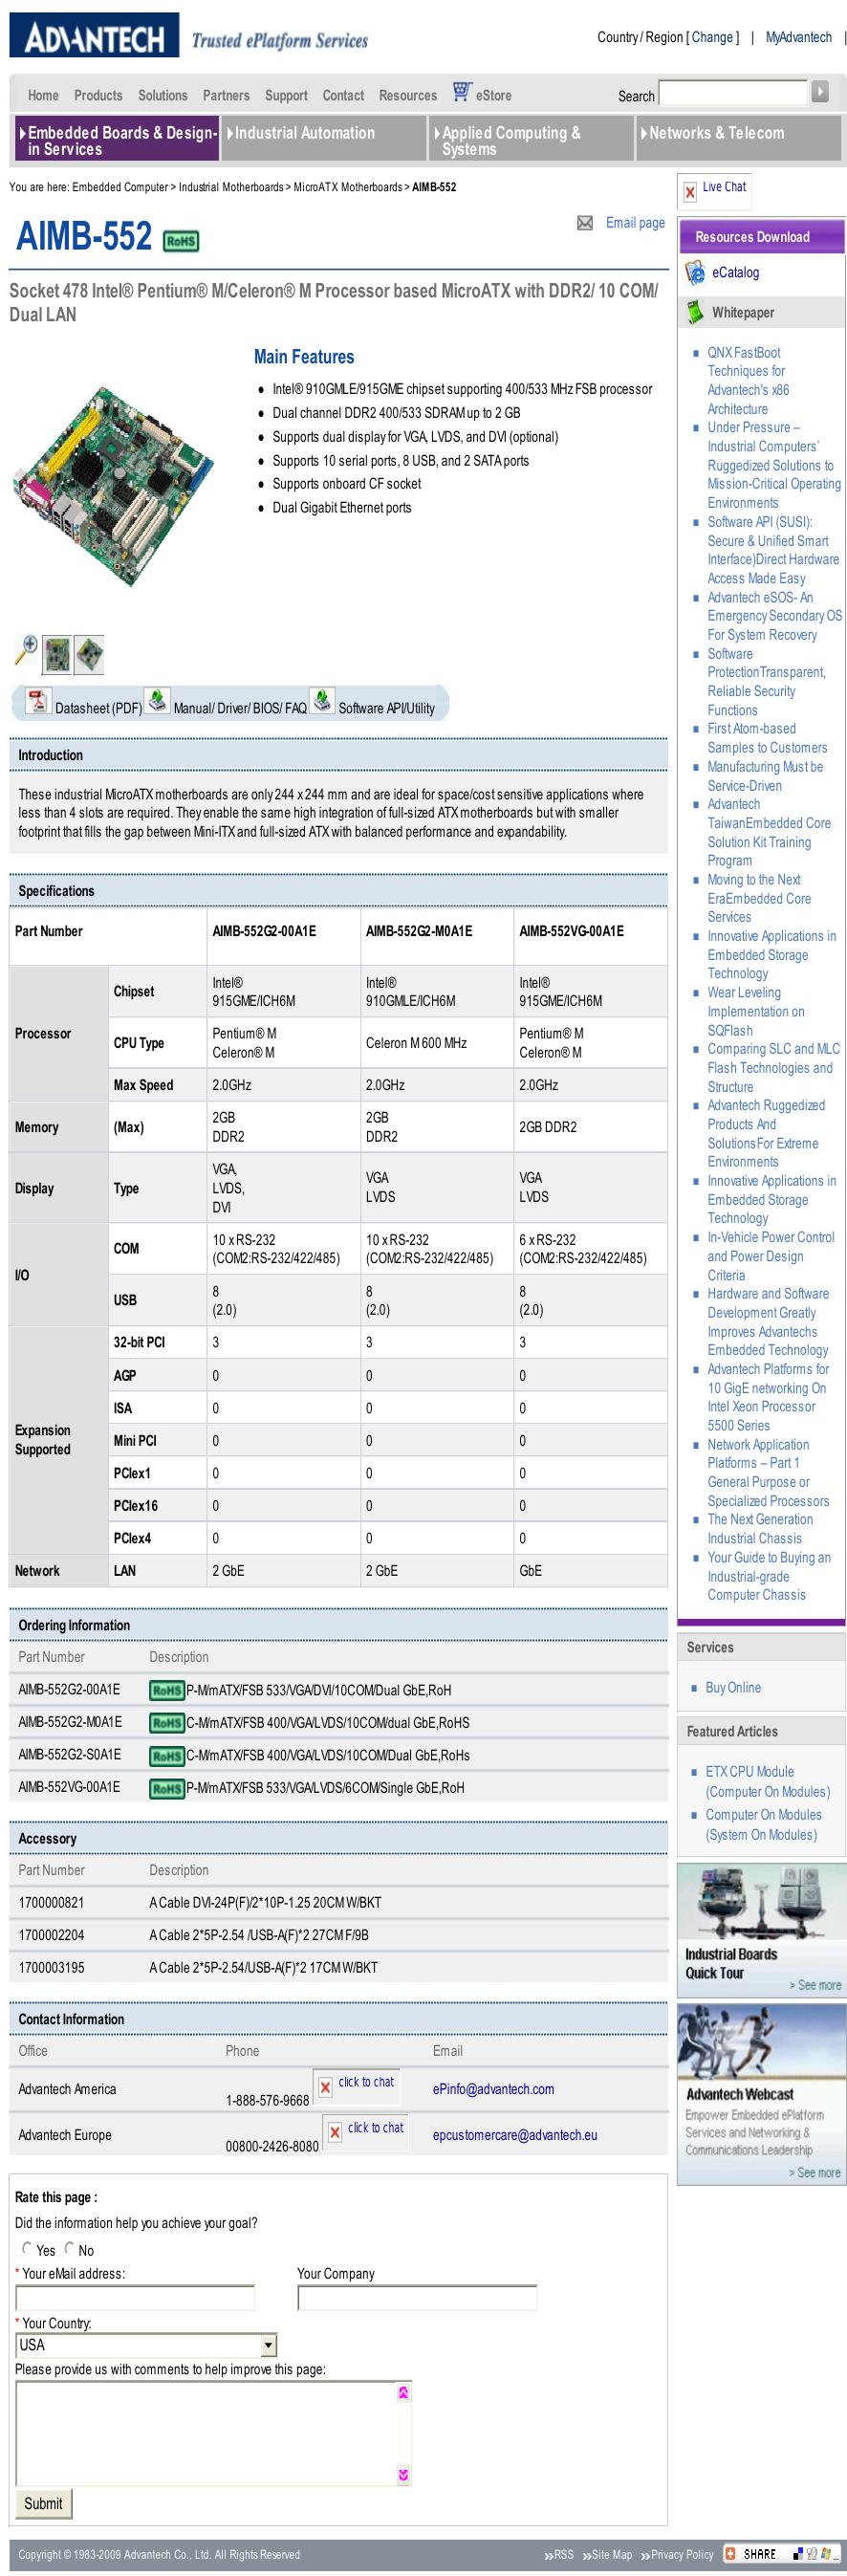Click the Manual/Driver download icon
This screenshot has width=847, height=2576.
tap(157, 700)
